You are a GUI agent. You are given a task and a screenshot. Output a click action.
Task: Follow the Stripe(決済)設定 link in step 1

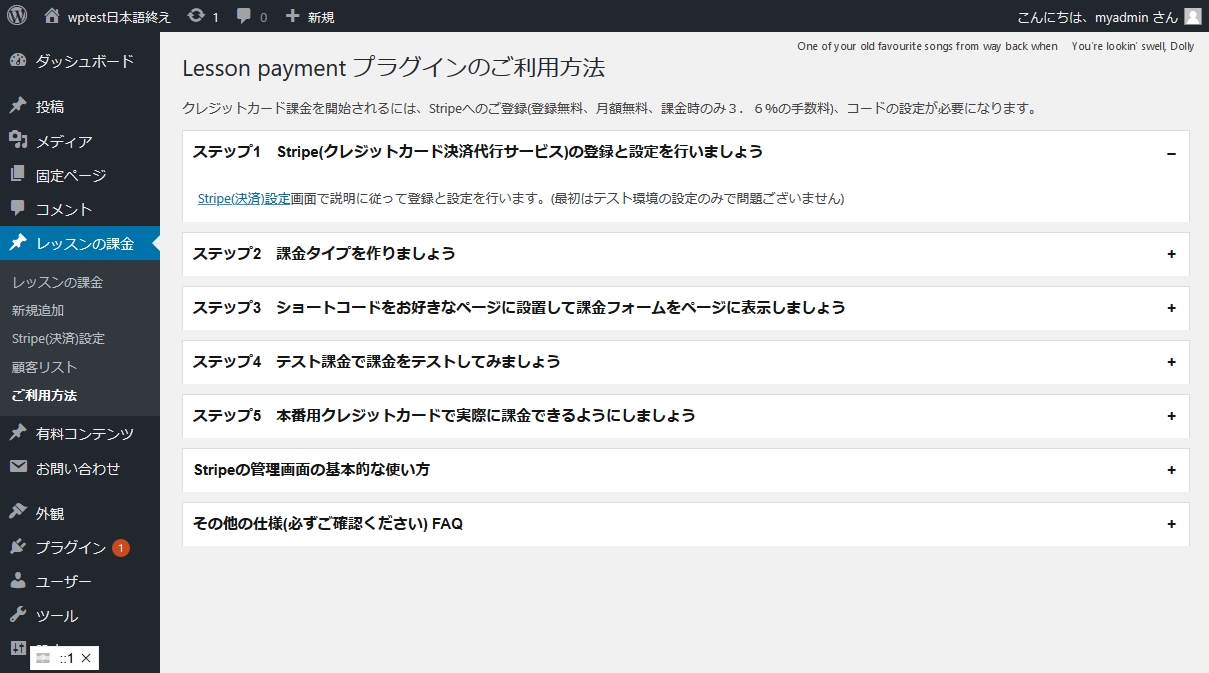coord(244,199)
